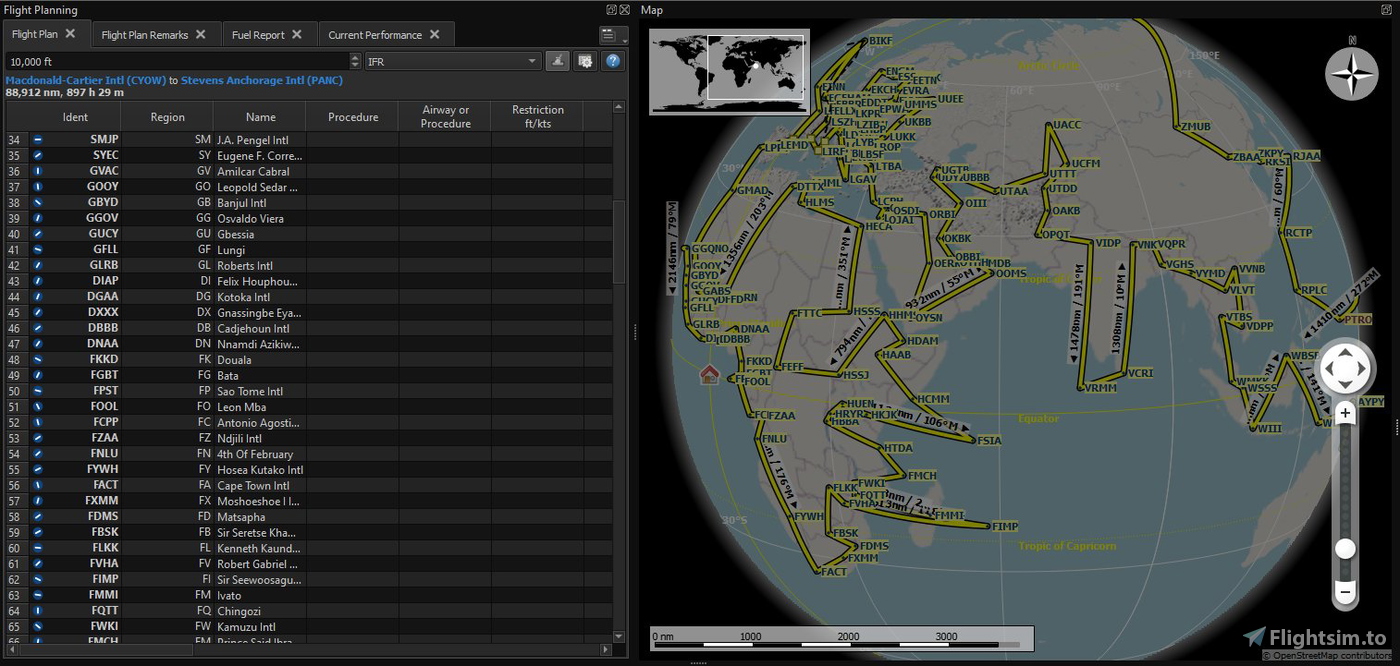Click the map zoom slider handle

point(1345,548)
